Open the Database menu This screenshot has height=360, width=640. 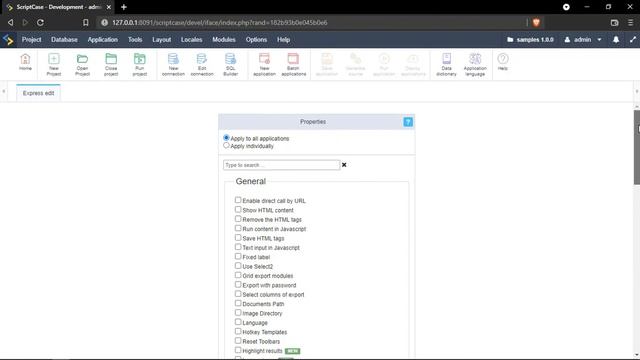pyautogui.click(x=64, y=40)
